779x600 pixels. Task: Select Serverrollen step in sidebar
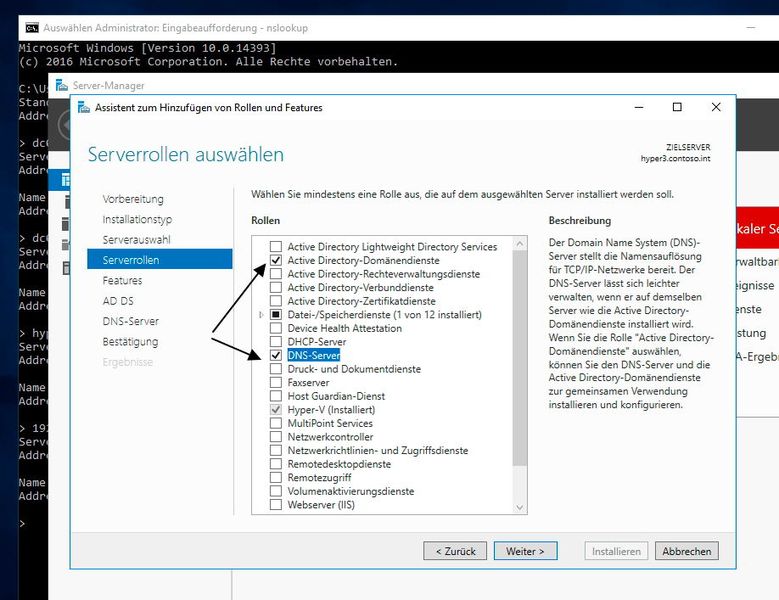click(159, 260)
